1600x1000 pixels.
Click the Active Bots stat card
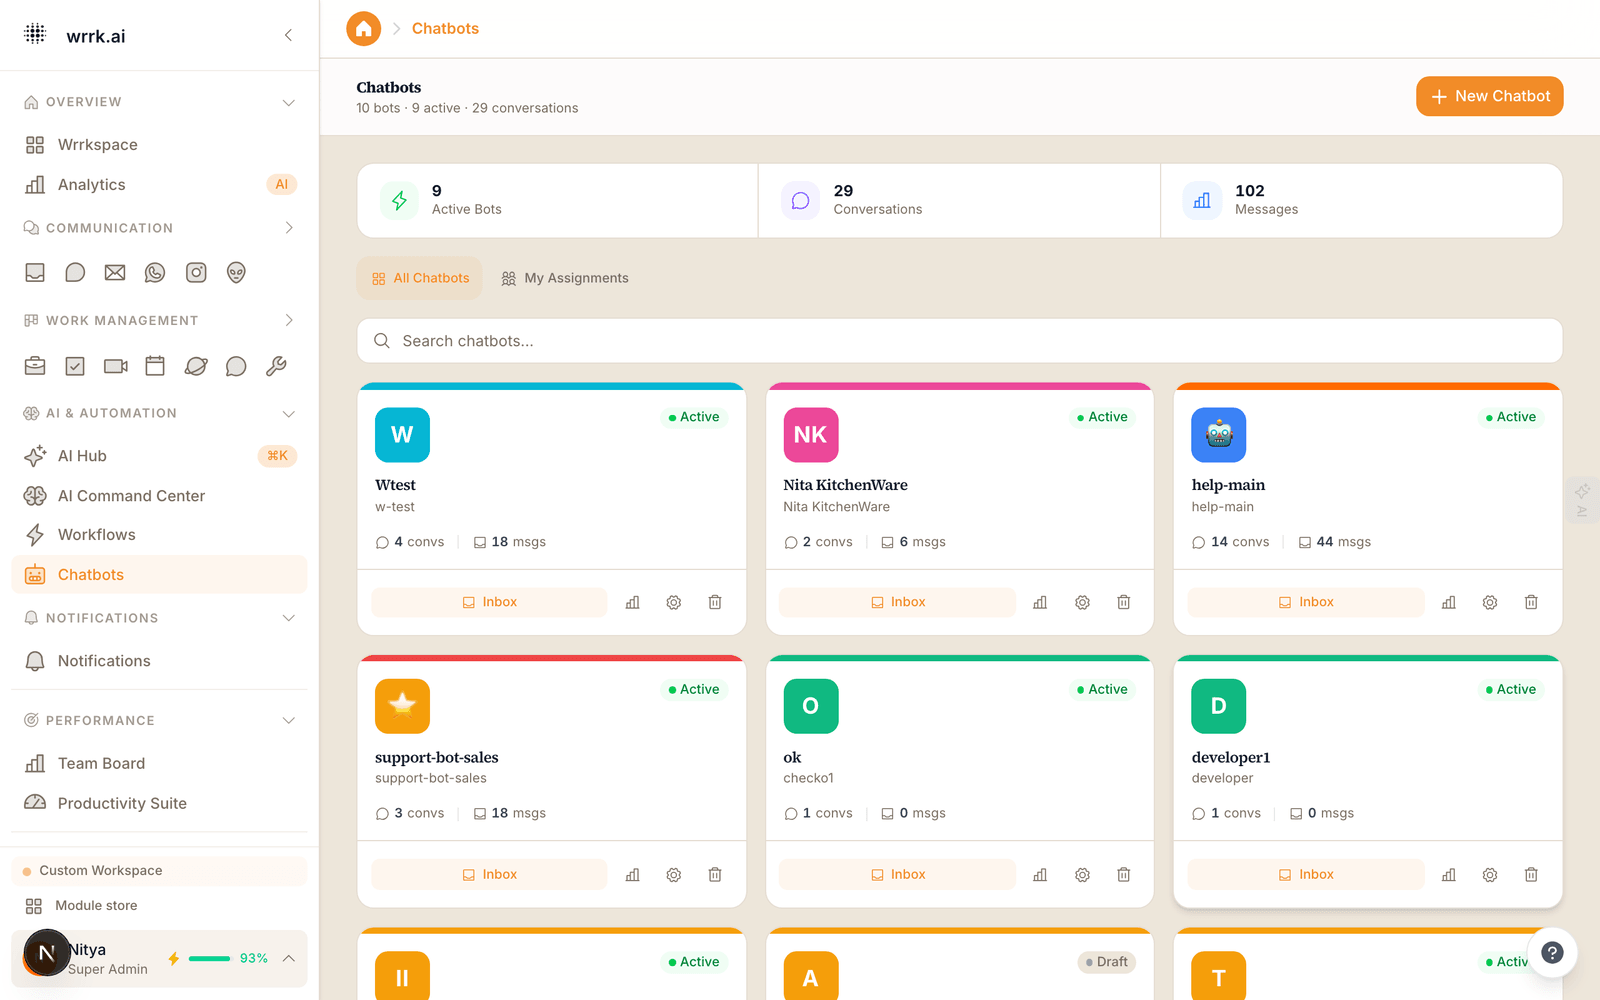(557, 200)
